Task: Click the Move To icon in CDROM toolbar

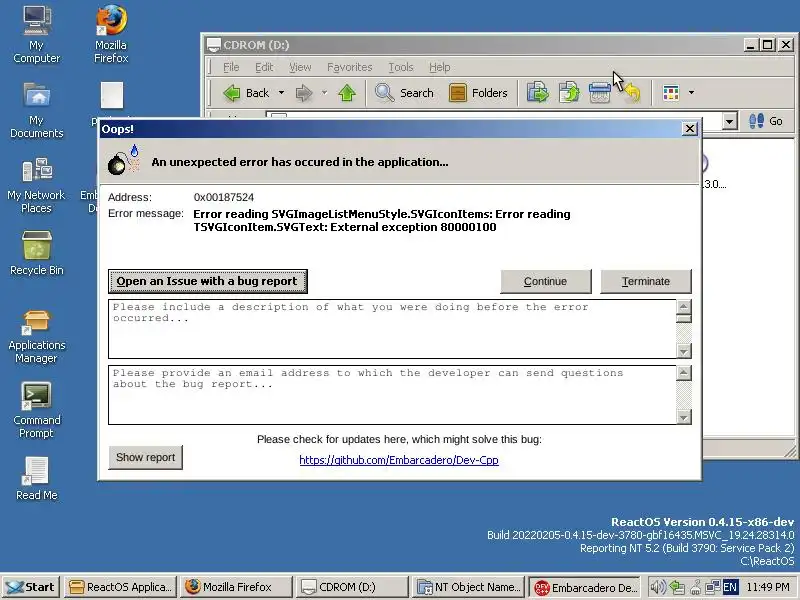Action: point(537,93)
